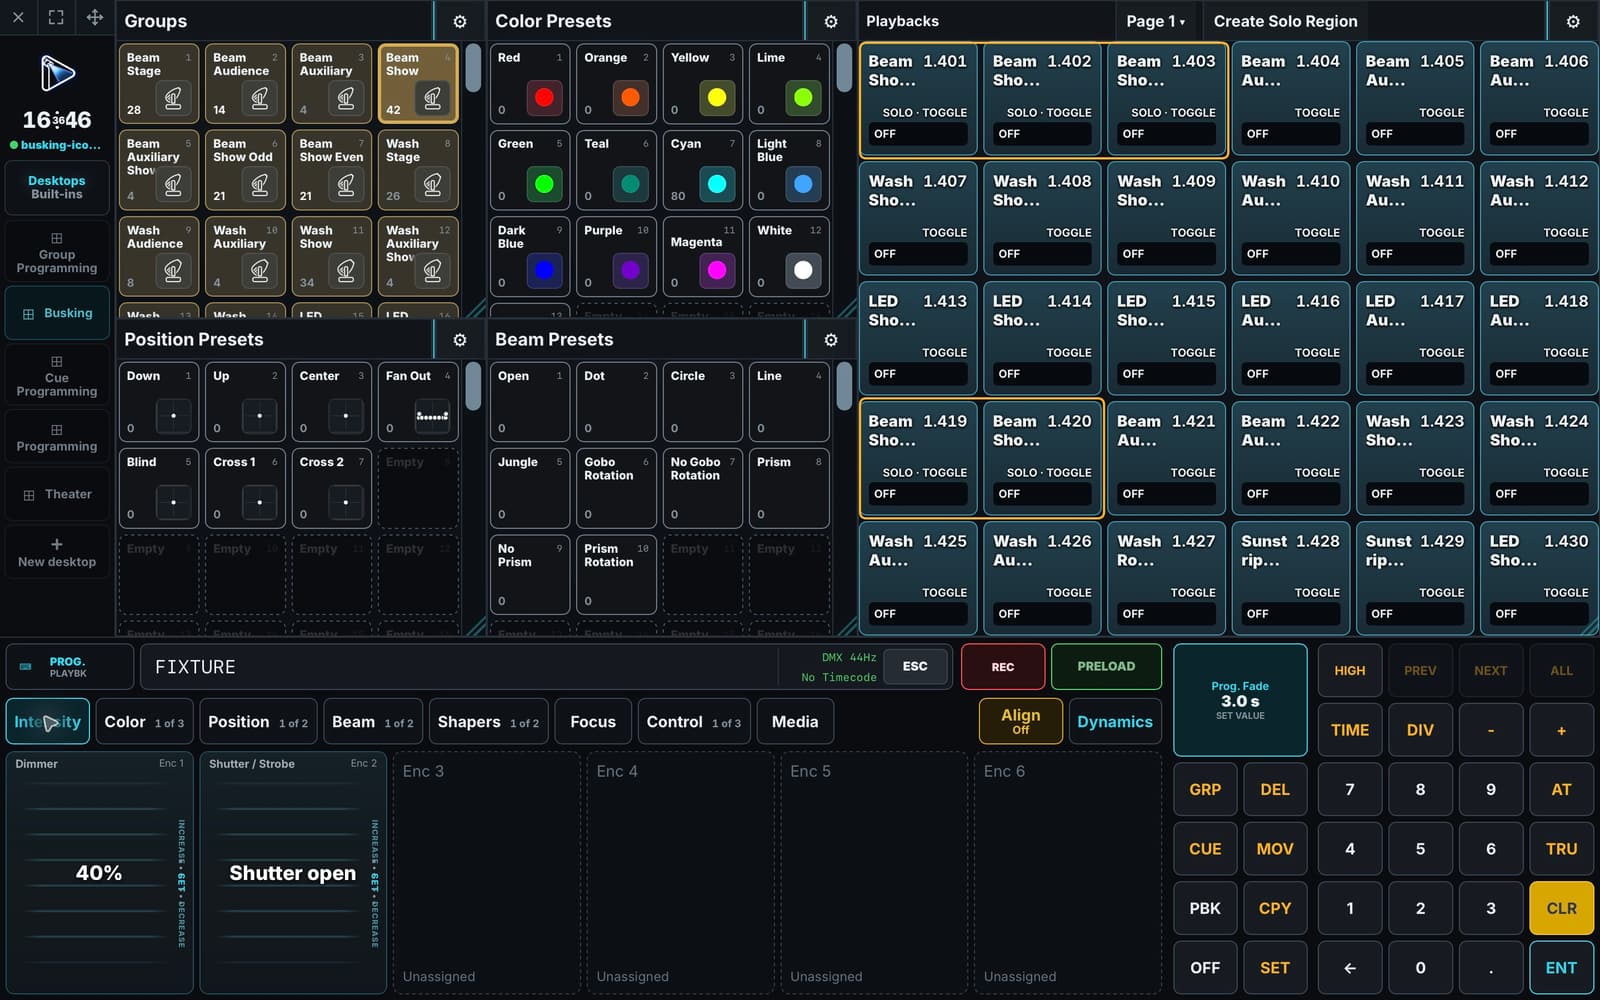This screenshot has width=1600, height=1000.
Task: Open the Page 1 dropdown
Action: 1155,21
